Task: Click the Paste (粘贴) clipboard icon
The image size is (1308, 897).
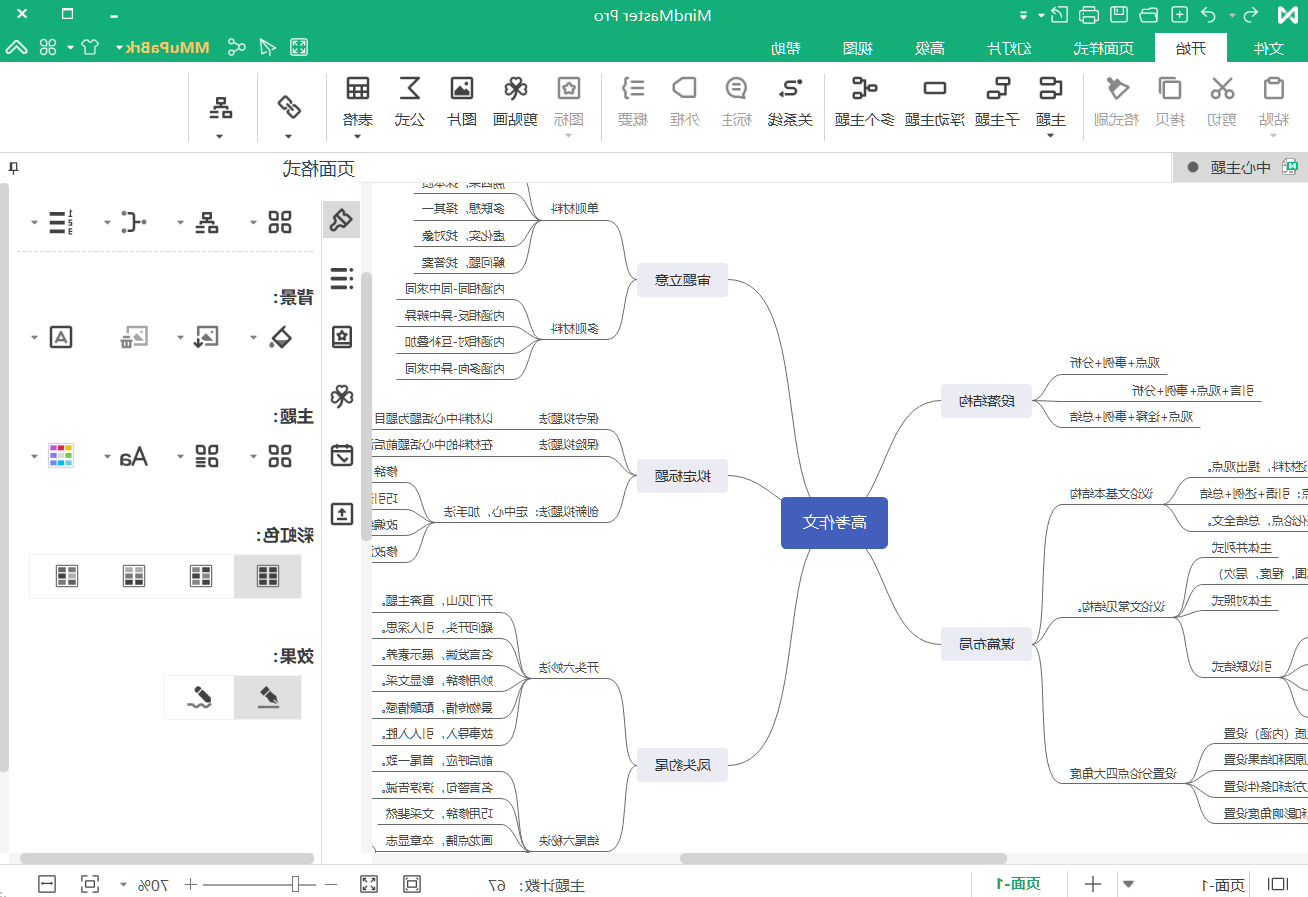Action: point(1273,89)
